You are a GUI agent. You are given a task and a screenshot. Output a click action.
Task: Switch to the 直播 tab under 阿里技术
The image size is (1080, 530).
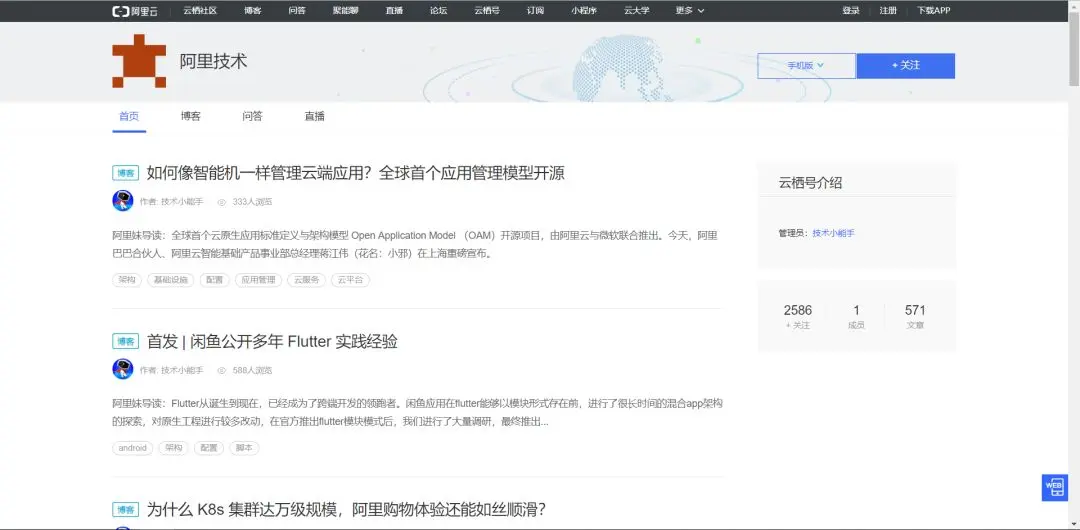click(x=315, y=116)
